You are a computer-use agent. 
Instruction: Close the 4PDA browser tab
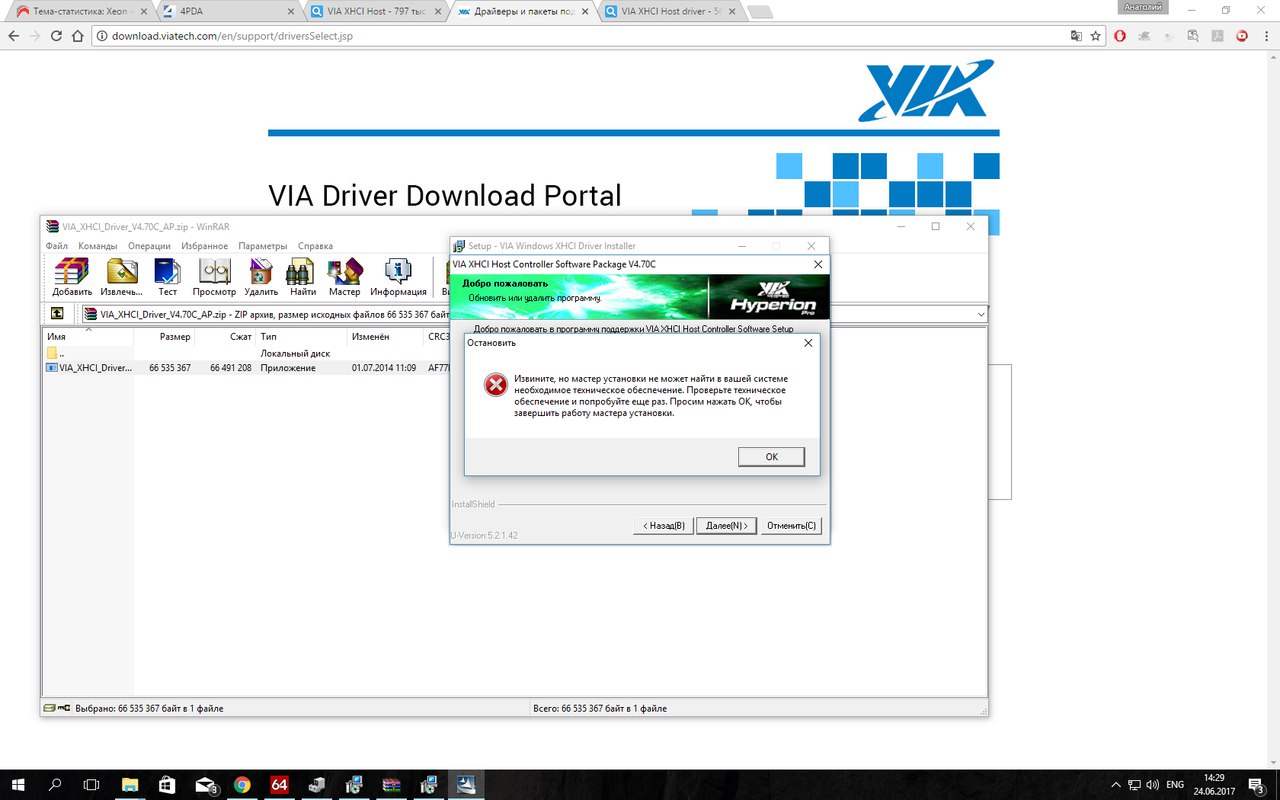[x=291, y=12]
